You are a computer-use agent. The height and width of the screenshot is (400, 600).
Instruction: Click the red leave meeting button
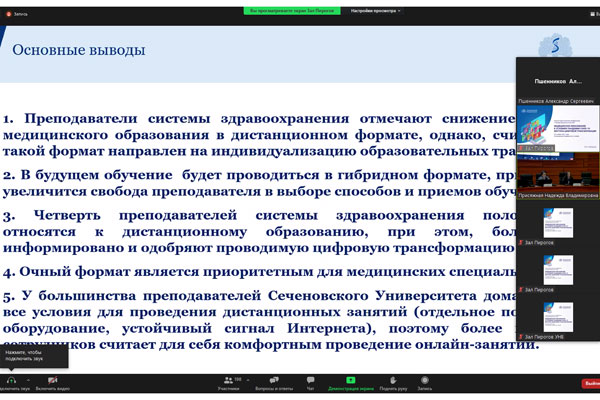point(589,382)
